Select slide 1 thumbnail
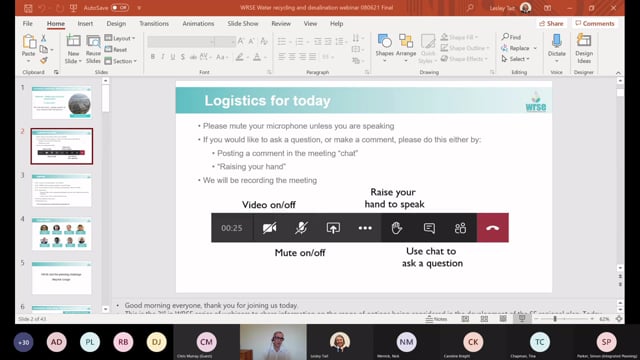This screenshot has height=360, width=640. [62, 102]
